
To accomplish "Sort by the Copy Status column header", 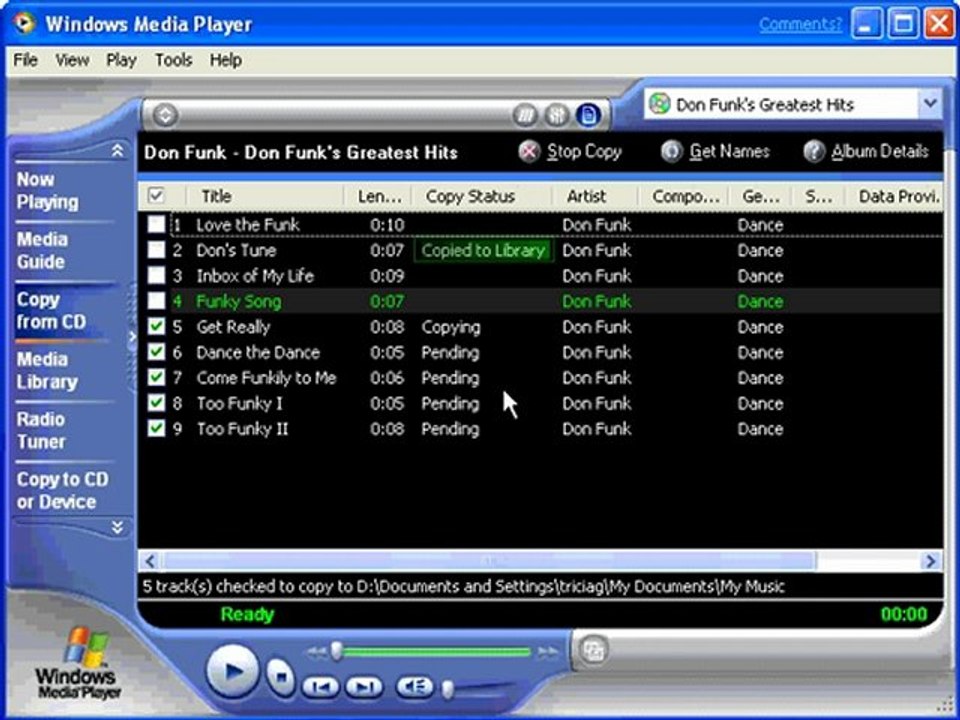I will pos(481,196).
